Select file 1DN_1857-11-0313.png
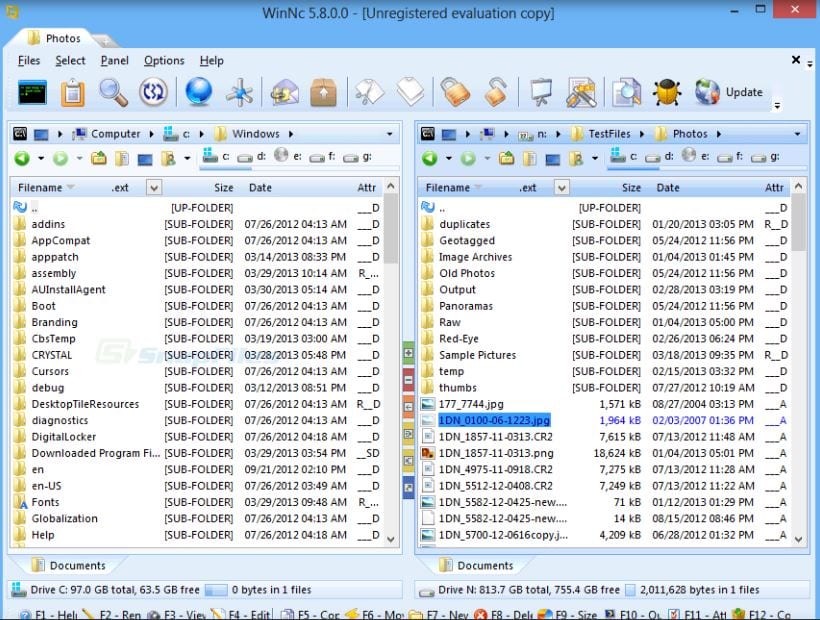Image resolution: width=820 pixels, height=620 pixels. (604, 453)
